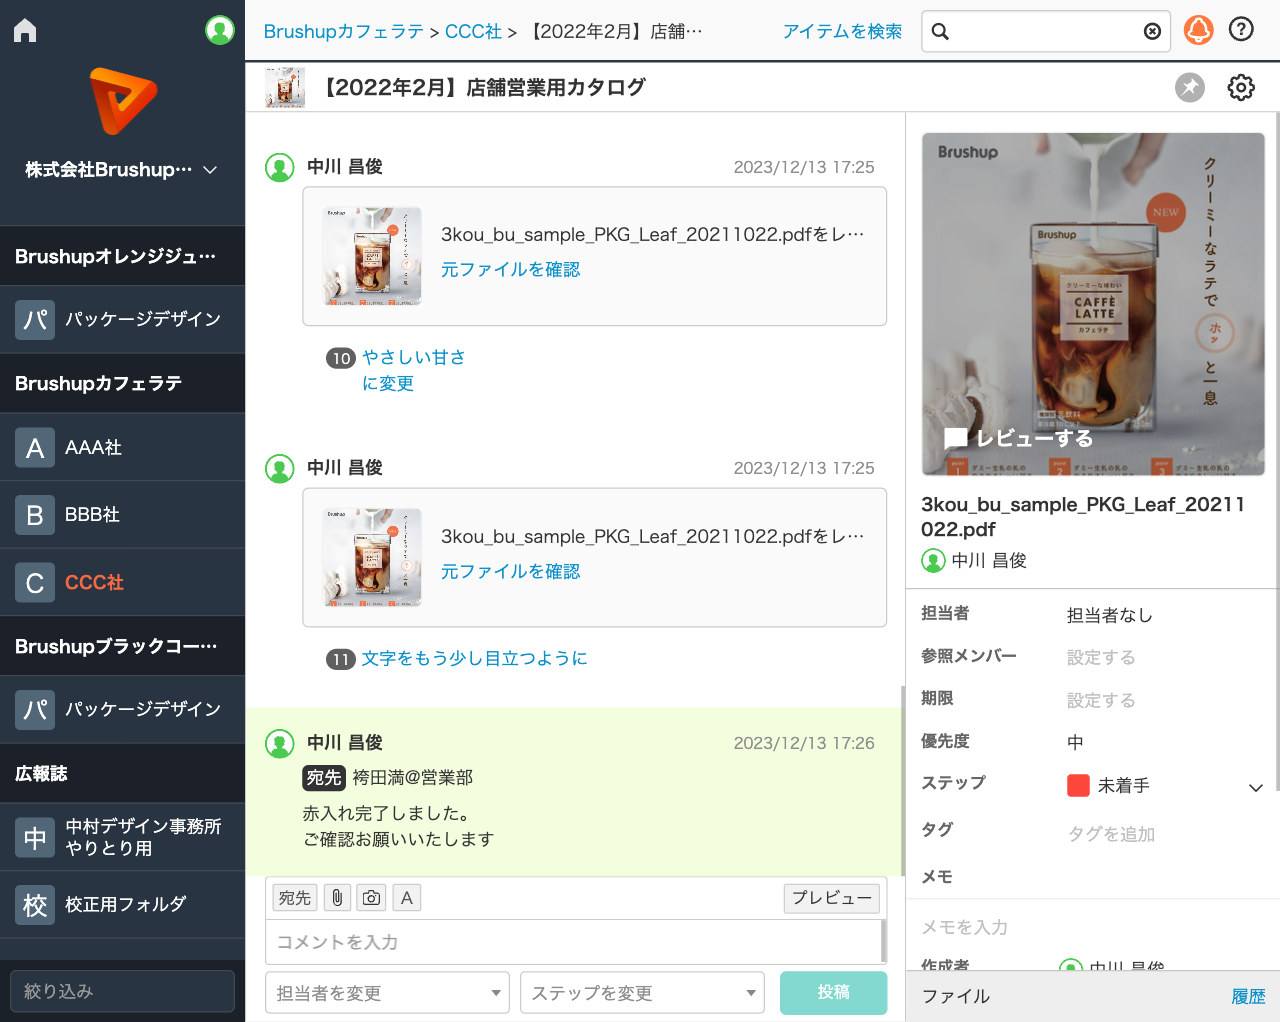Click the 投稿 post button

pos(833,993)
